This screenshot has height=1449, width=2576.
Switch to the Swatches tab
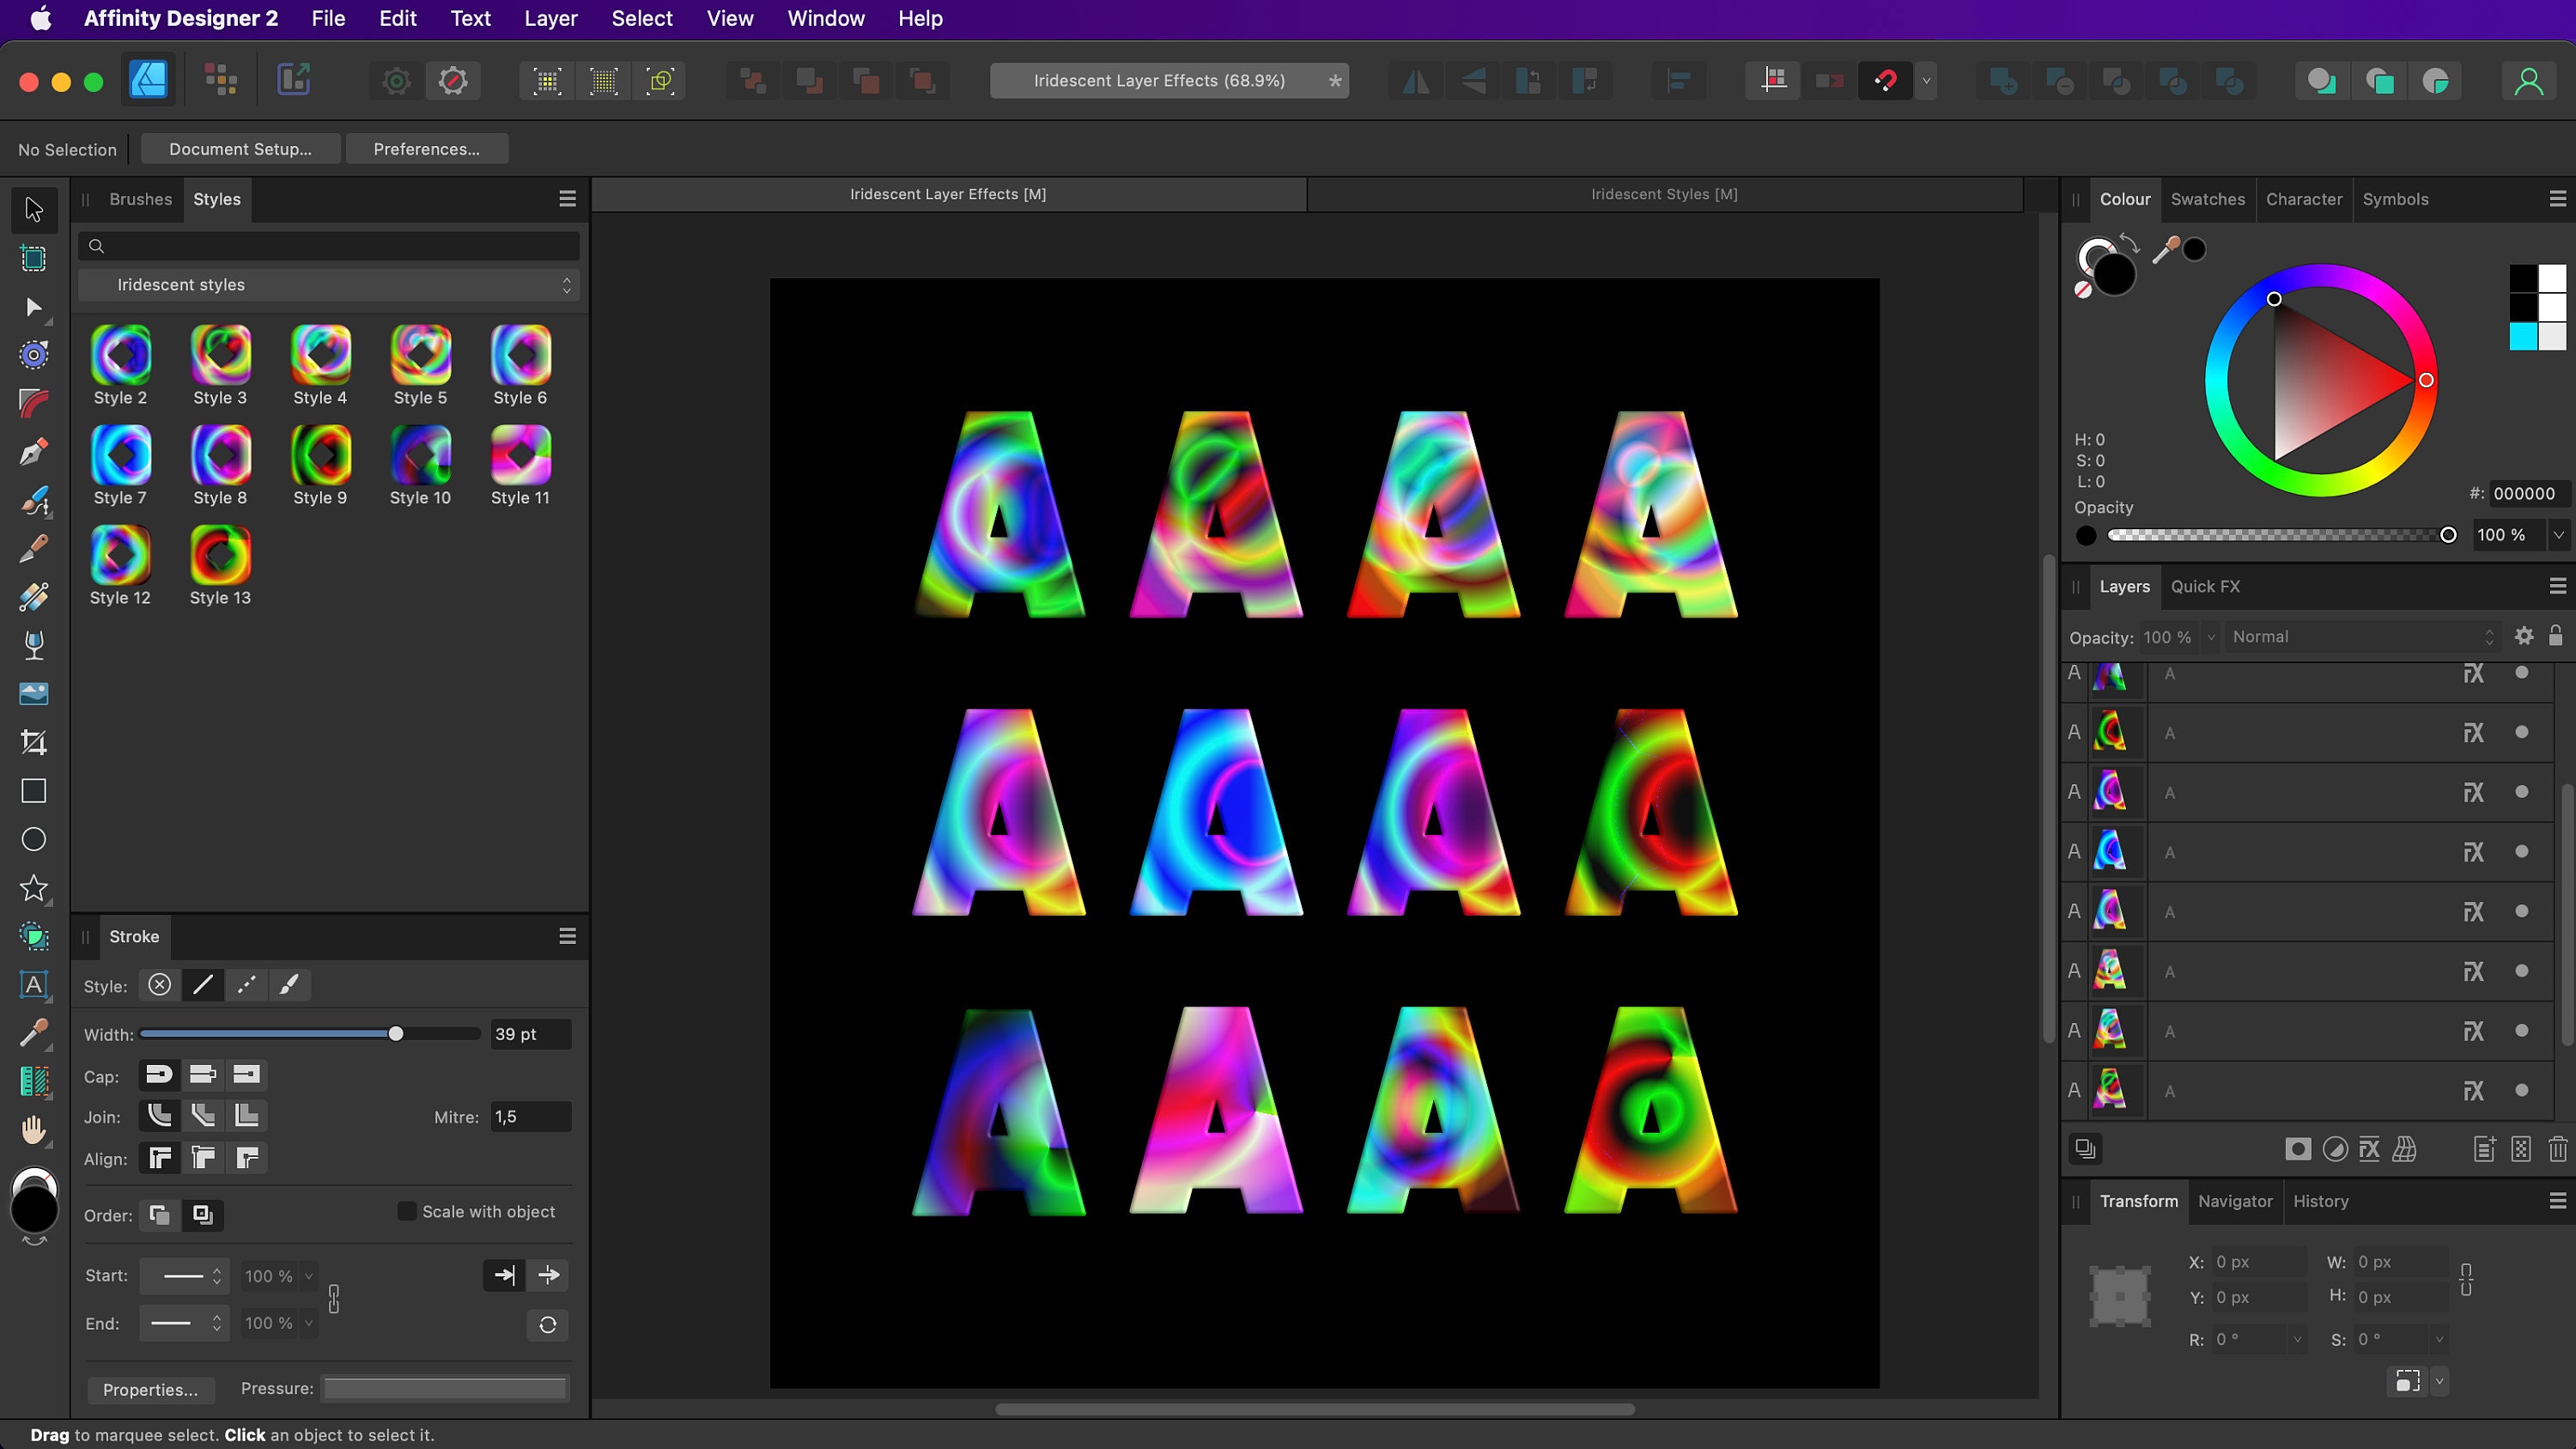pos(2207,199)
